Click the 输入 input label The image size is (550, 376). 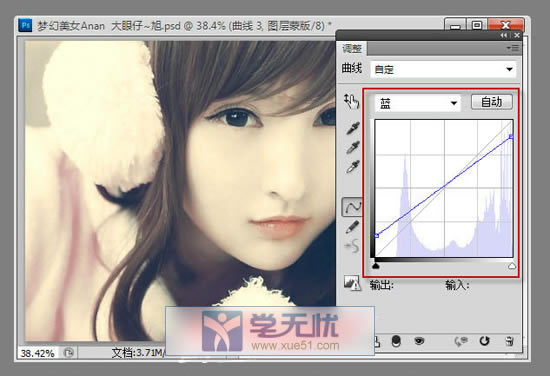[457, 285]
